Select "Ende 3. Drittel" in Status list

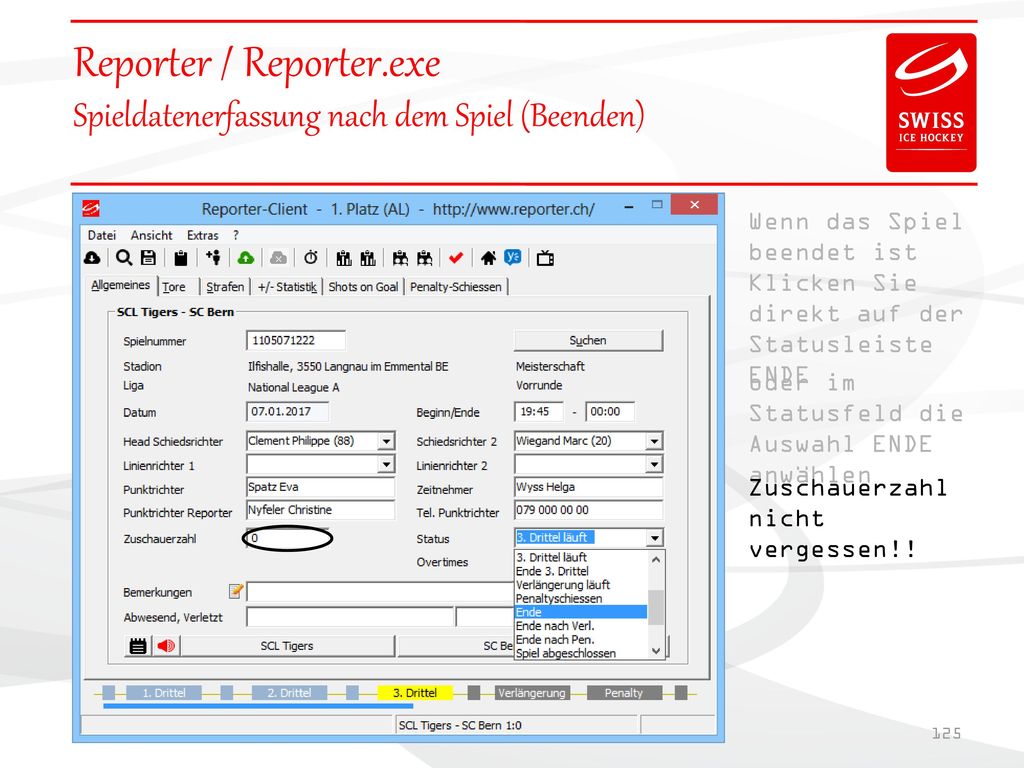tap(581, 571)
